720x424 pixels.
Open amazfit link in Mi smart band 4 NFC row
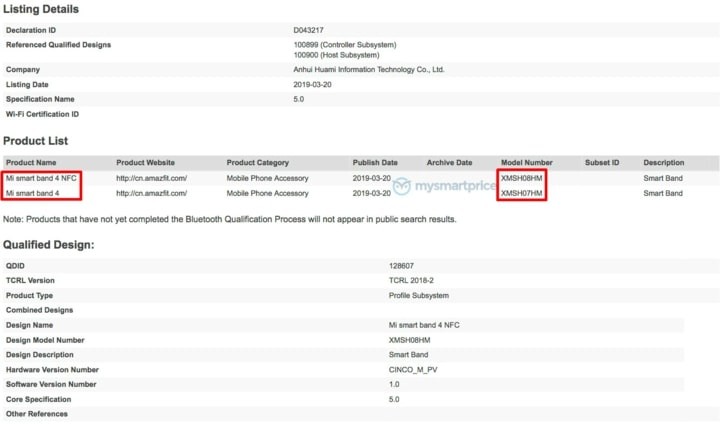pos(152,178)
